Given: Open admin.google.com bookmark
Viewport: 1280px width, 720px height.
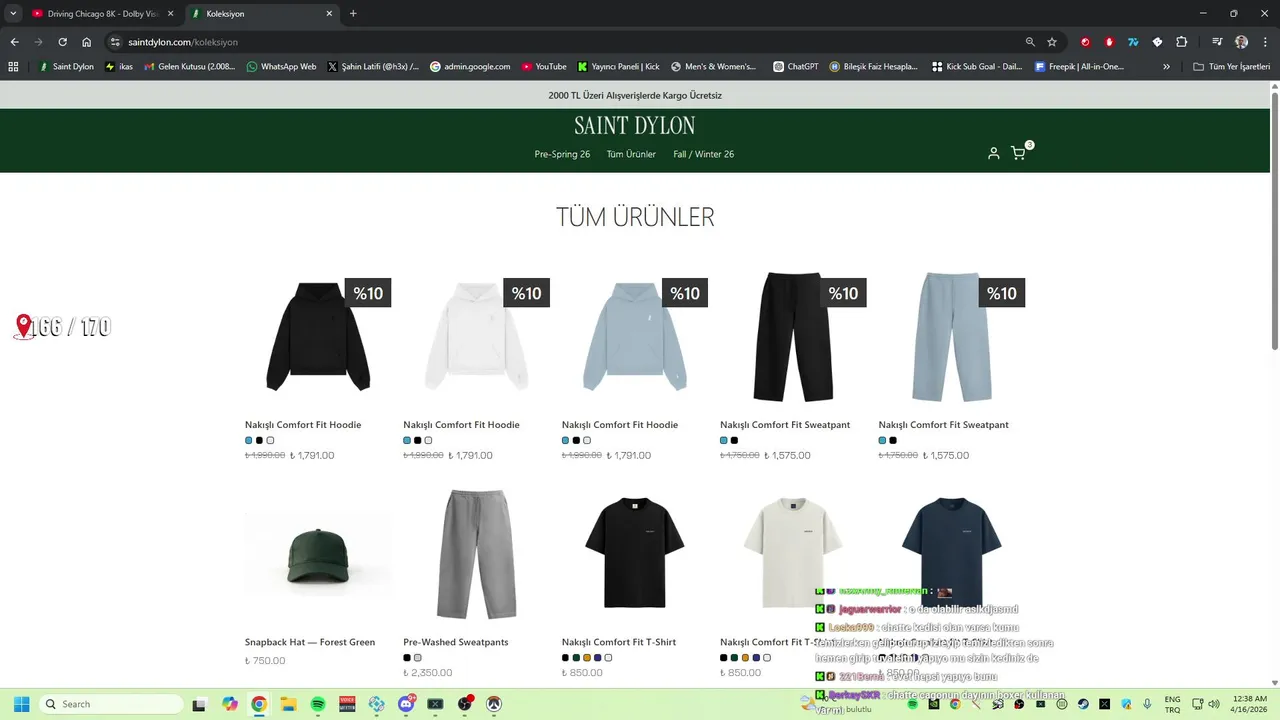Looking at the screenshot, I should pos(470,67).
